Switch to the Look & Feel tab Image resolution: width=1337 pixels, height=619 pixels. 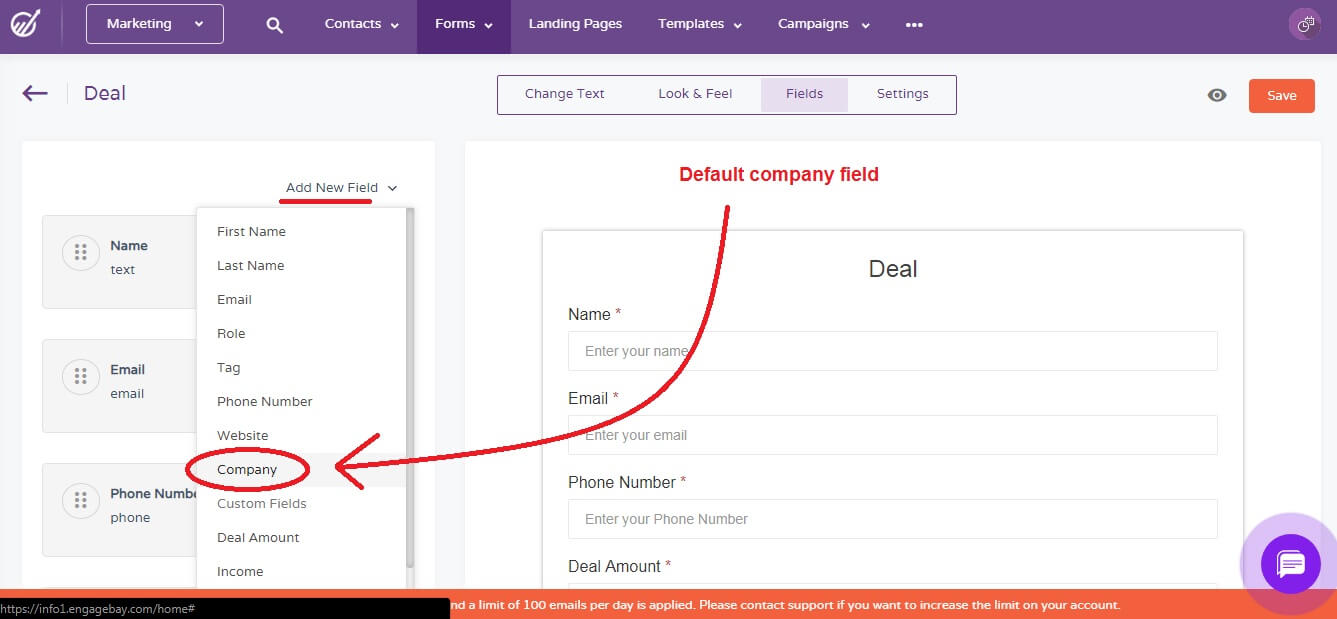[695, 93]
